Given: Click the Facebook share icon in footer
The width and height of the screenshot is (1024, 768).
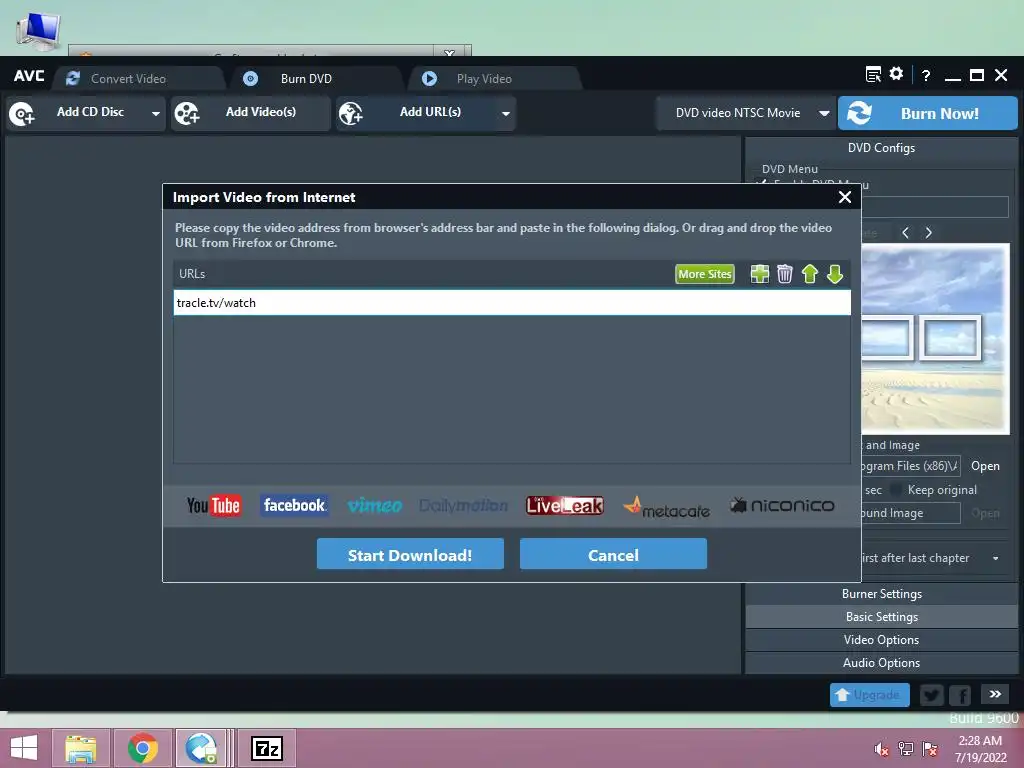Looking at the screenshot, I should tap(960, 695).
